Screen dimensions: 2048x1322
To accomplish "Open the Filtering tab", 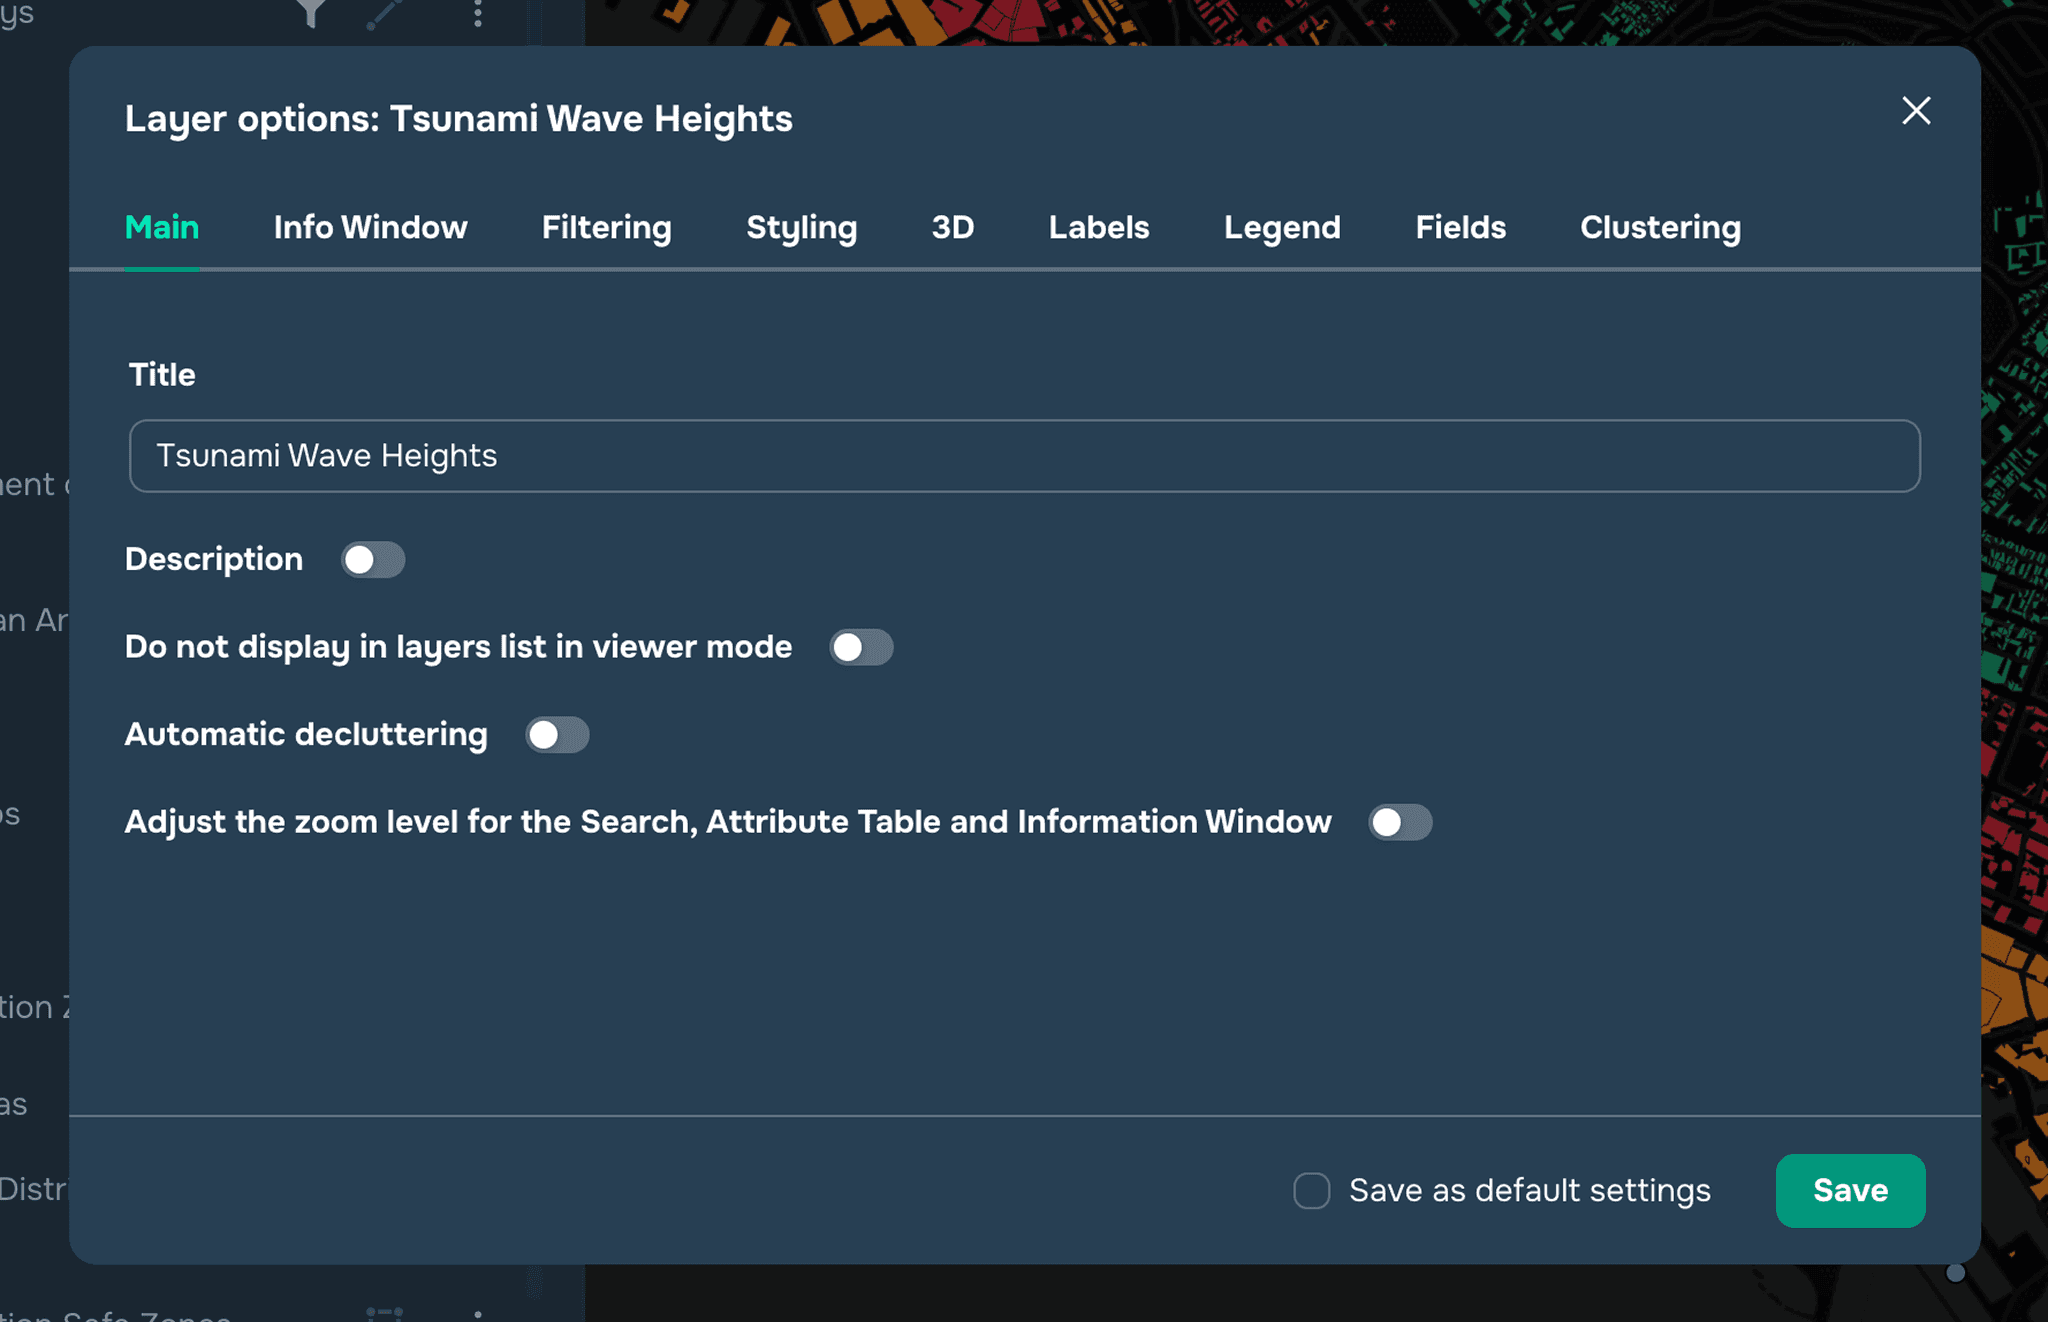I will coord(606,228).
